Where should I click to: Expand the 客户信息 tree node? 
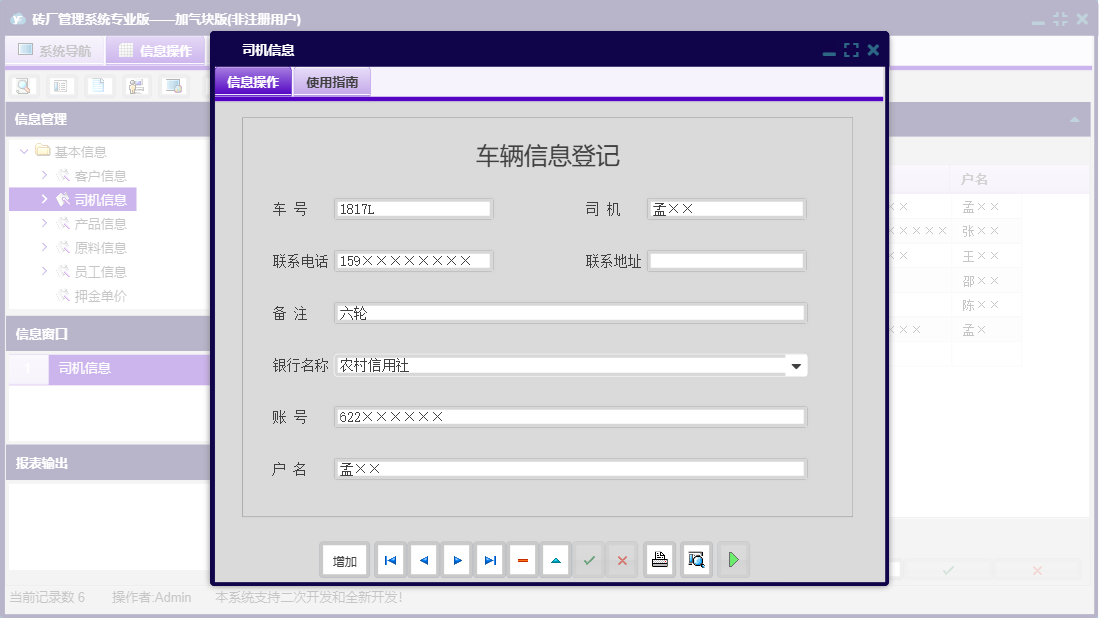click(x=43, y=175)
